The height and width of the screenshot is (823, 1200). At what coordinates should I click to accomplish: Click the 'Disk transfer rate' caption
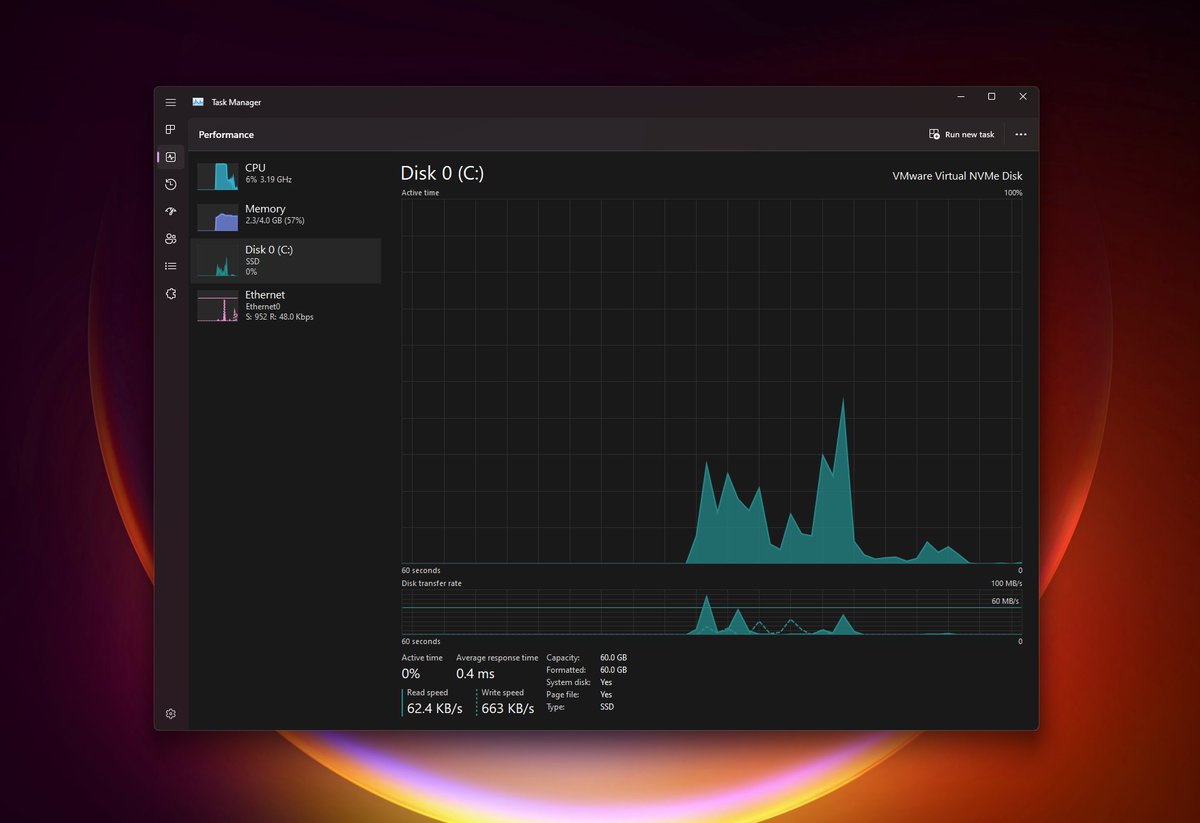coord(432,583)
